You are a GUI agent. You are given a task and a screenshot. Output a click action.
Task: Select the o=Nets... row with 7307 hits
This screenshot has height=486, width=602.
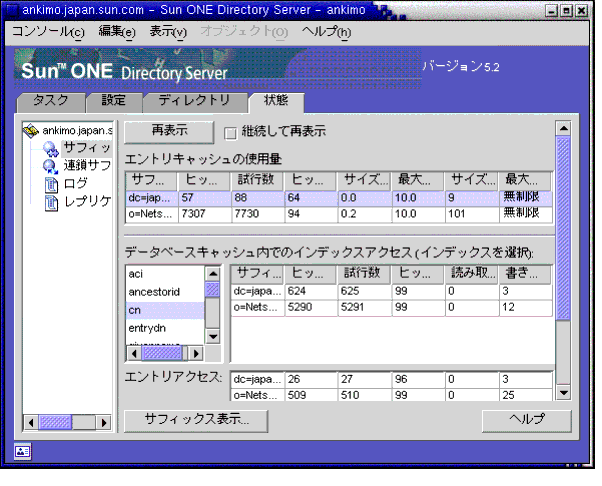pyautogui.click(x=339, y=214)
